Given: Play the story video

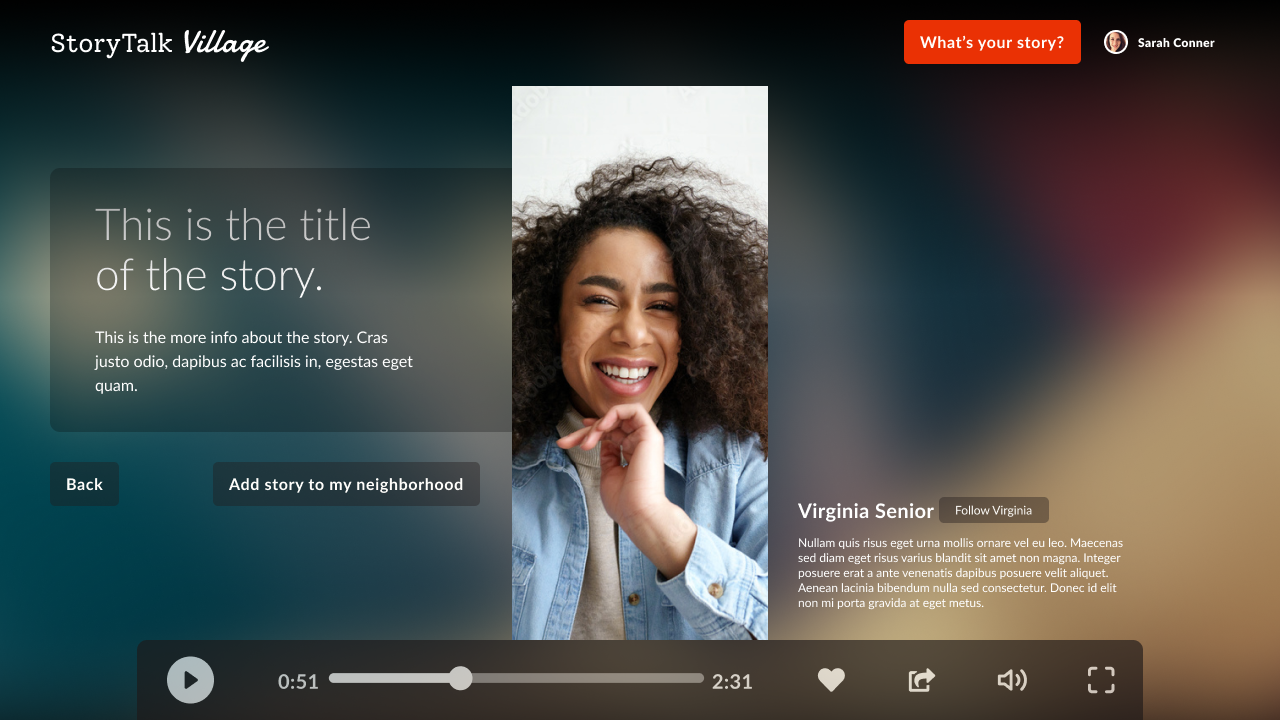Looking at the screenshot, I should (190, 680).
